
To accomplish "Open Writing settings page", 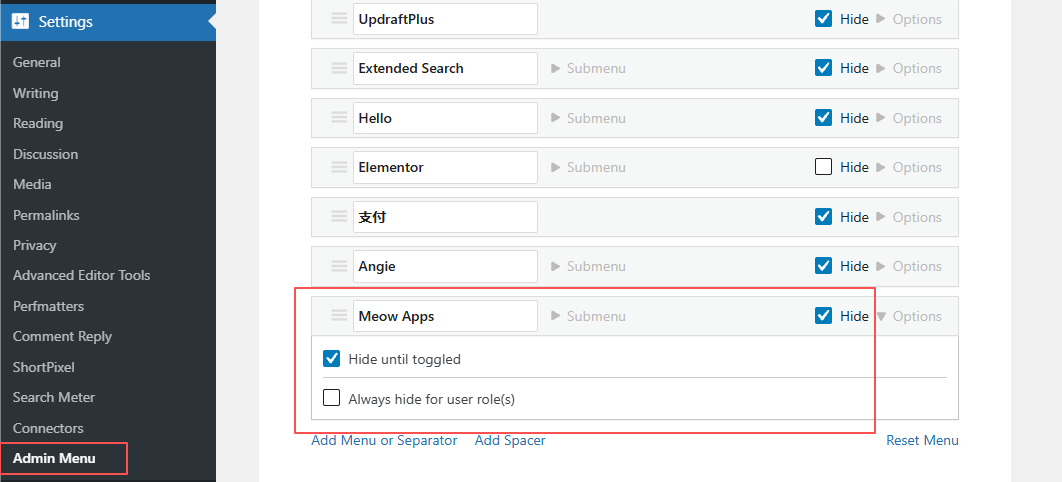I will tap(35, 93).
